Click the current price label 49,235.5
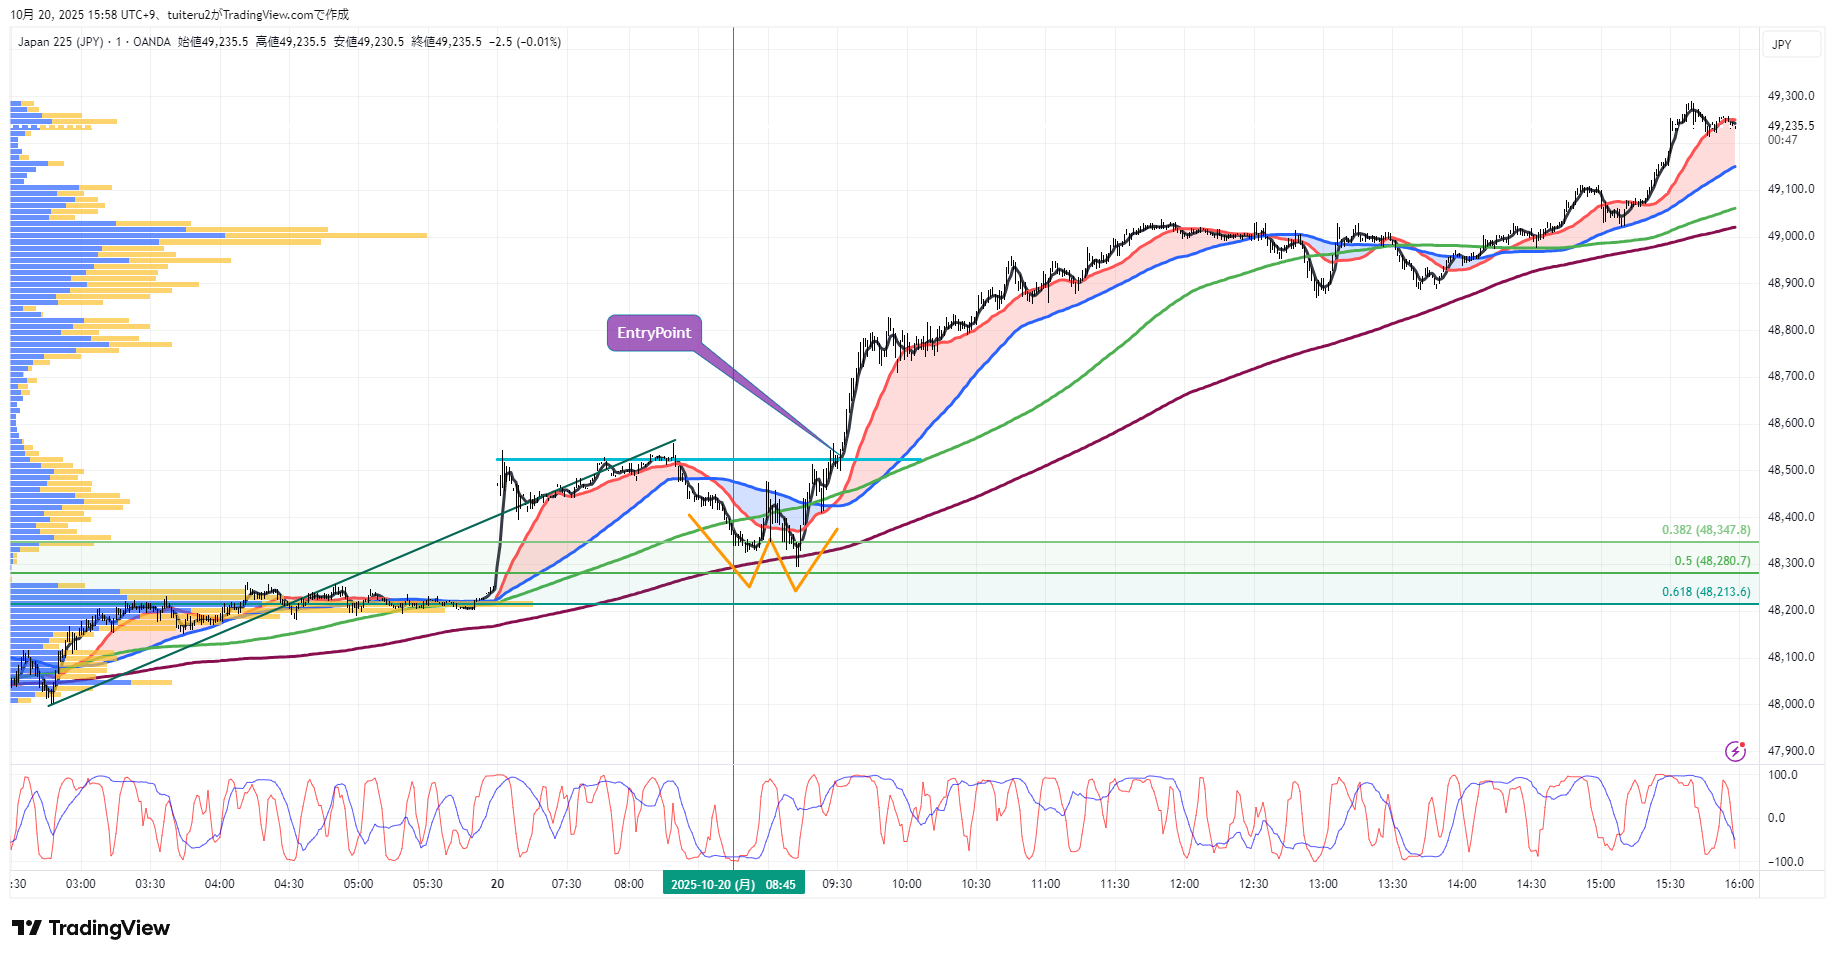 pos(1790,126)
